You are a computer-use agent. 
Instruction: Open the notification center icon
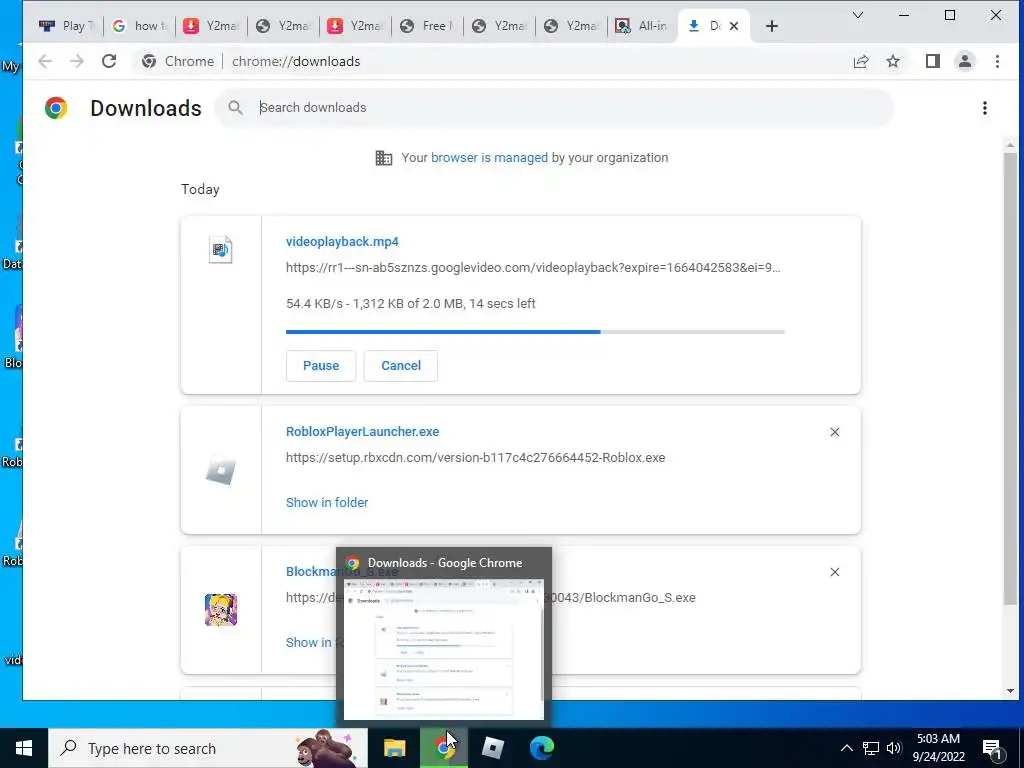pyautogui.click(x=992, y=748)
